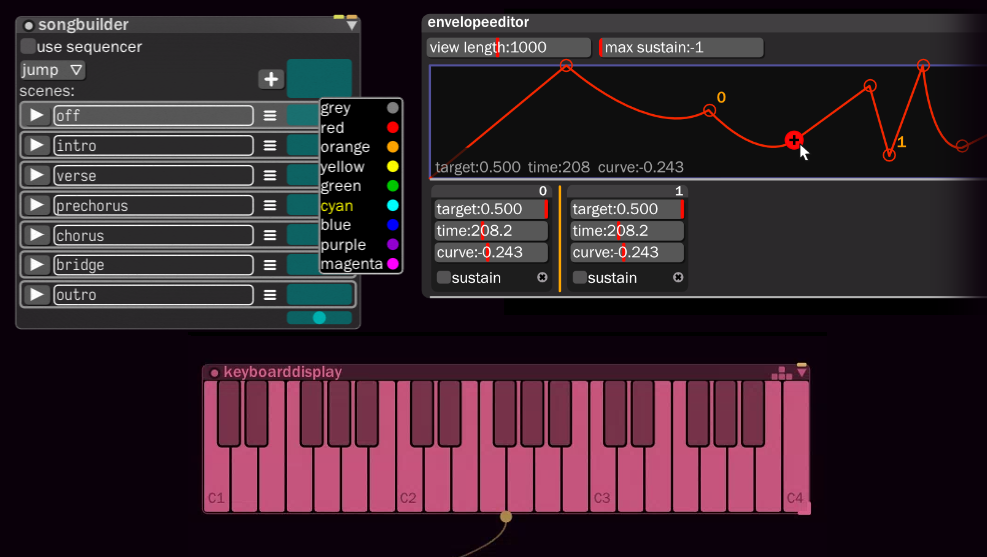This screenshot has height=557, width=987.
Task: Click the grip handle of 'intro' scene
Action: pyautogui.click(x=270, y=145)
